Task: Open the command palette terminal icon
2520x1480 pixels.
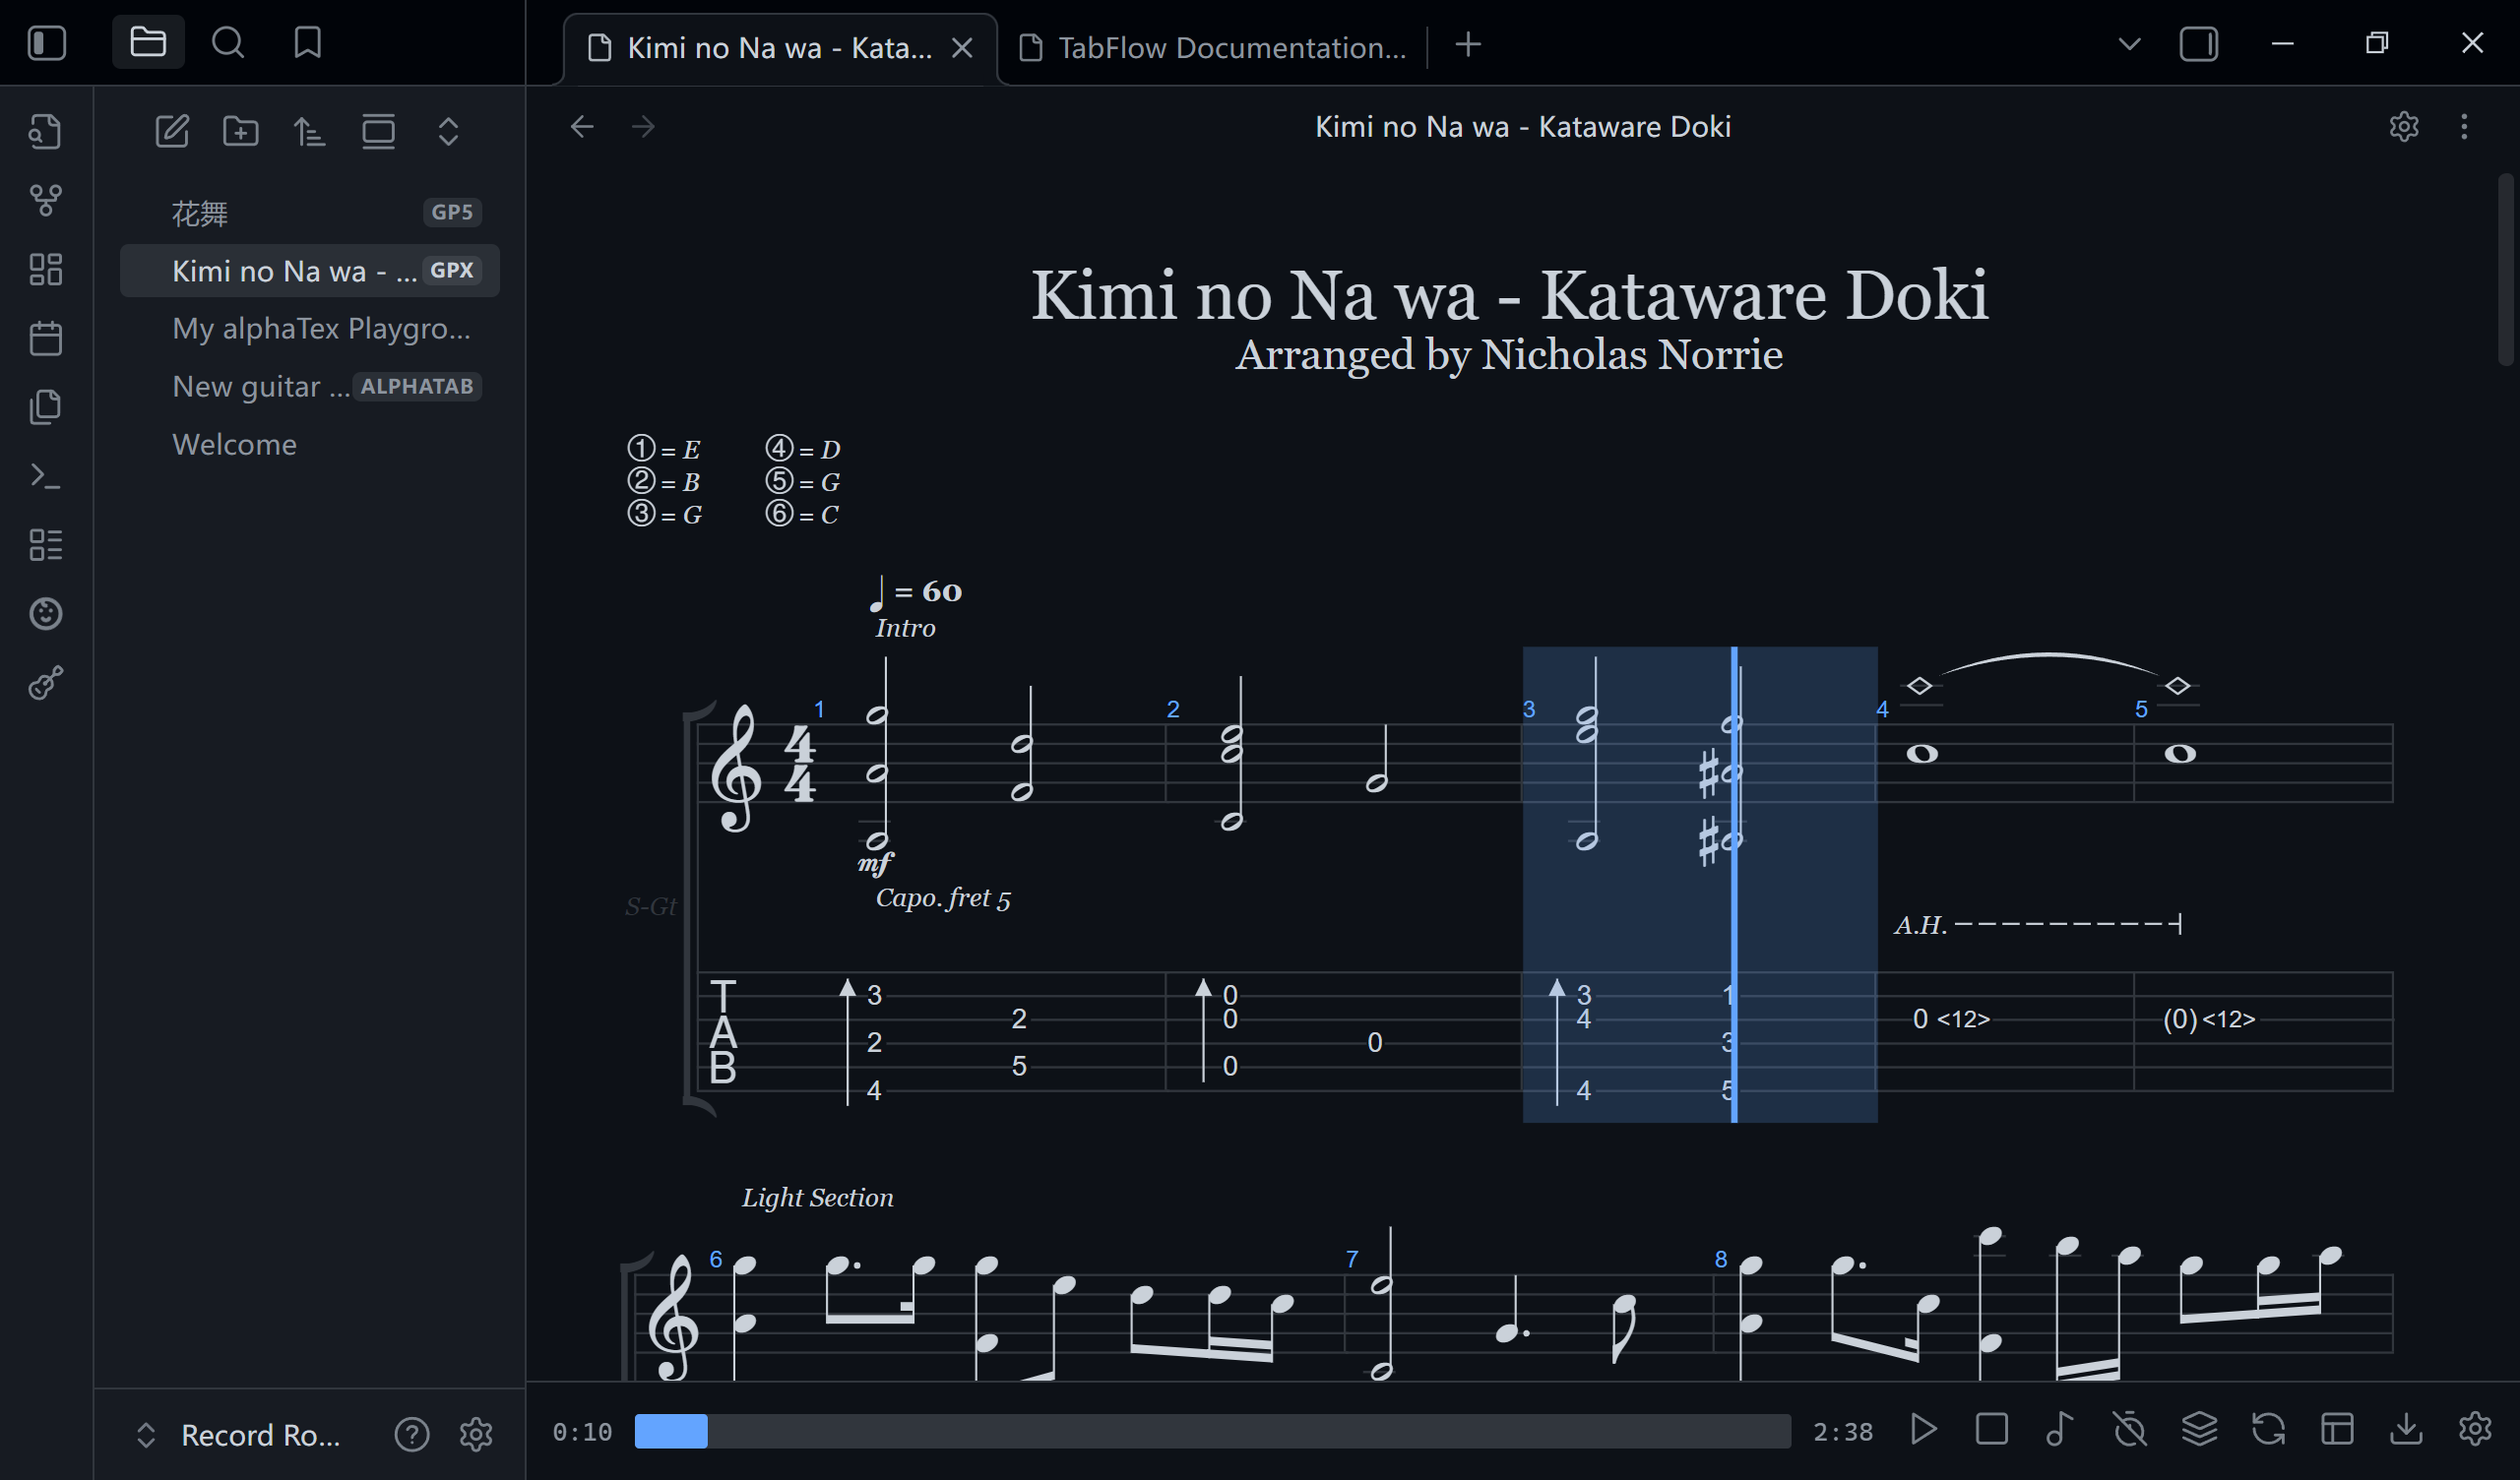Action: tap(46, 476)
